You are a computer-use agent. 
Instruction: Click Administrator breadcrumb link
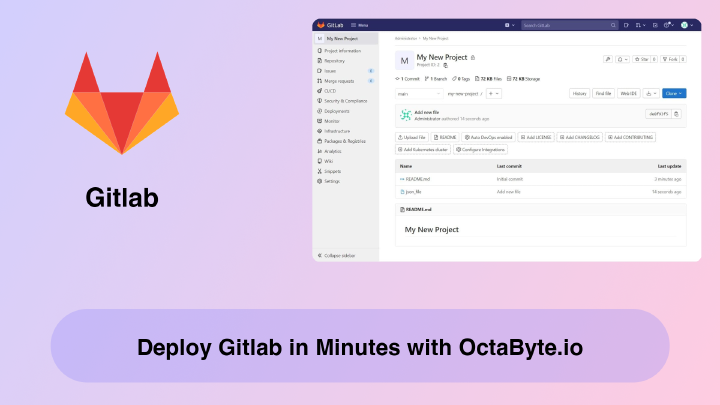[x=406, y=39]
